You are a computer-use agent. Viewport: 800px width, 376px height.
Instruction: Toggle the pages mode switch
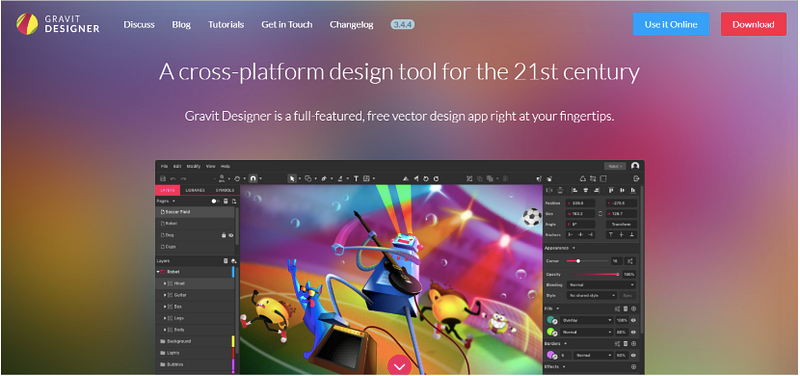click(x=215, y=201)
